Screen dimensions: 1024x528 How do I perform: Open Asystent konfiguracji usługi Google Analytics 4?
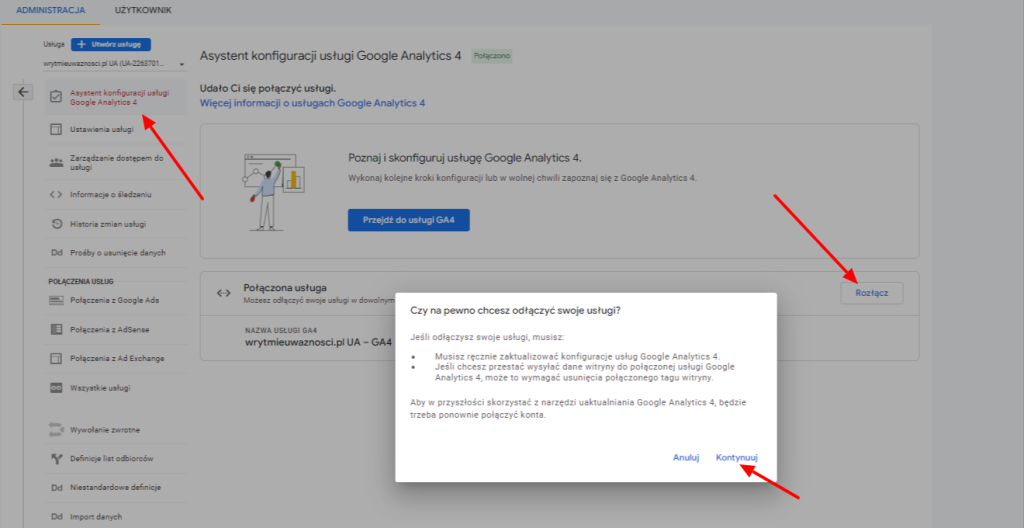click(114, 97)
